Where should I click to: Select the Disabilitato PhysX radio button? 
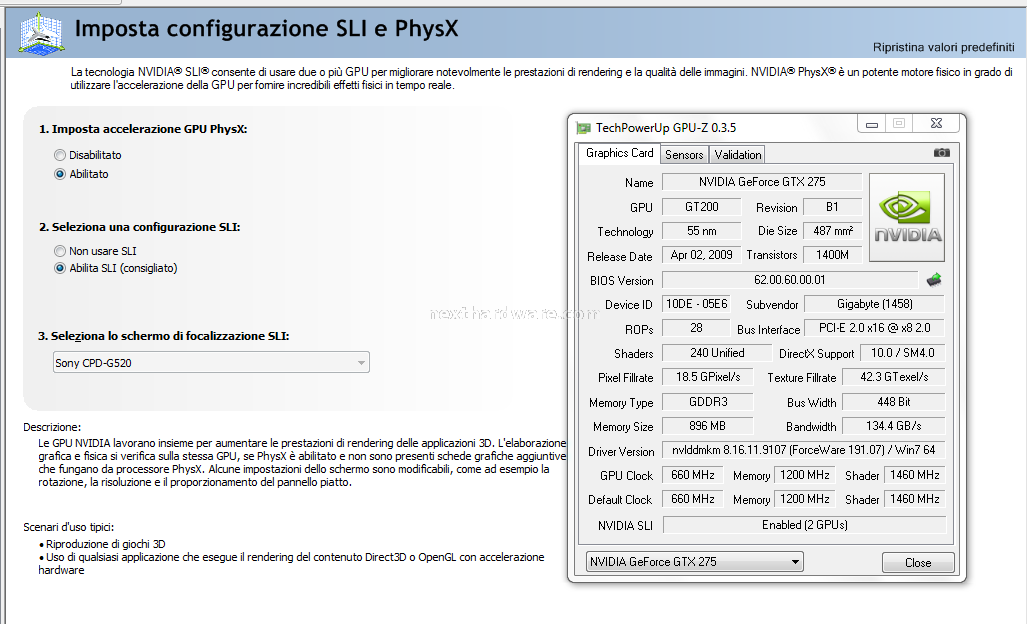60,155
